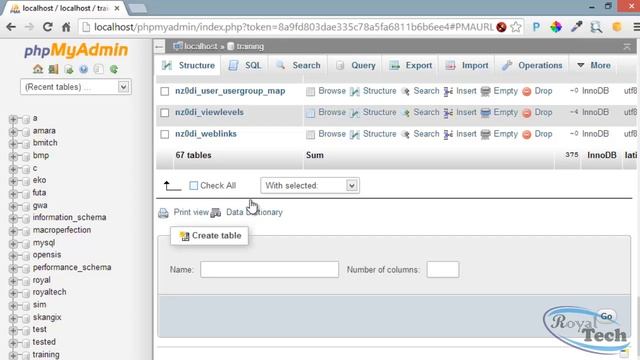
Task: Click the Data Dictionary icon
Action: (x=216, y=213)
